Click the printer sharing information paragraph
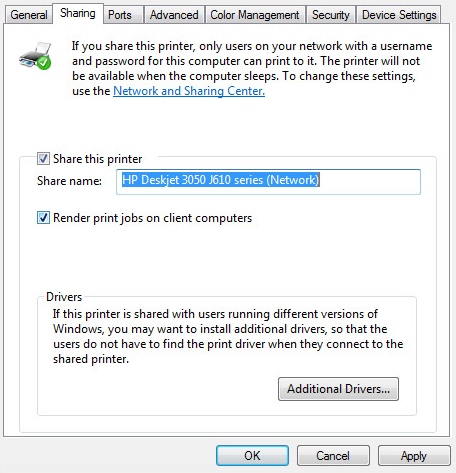Screen dimensions: 456x473 point(252,68)
